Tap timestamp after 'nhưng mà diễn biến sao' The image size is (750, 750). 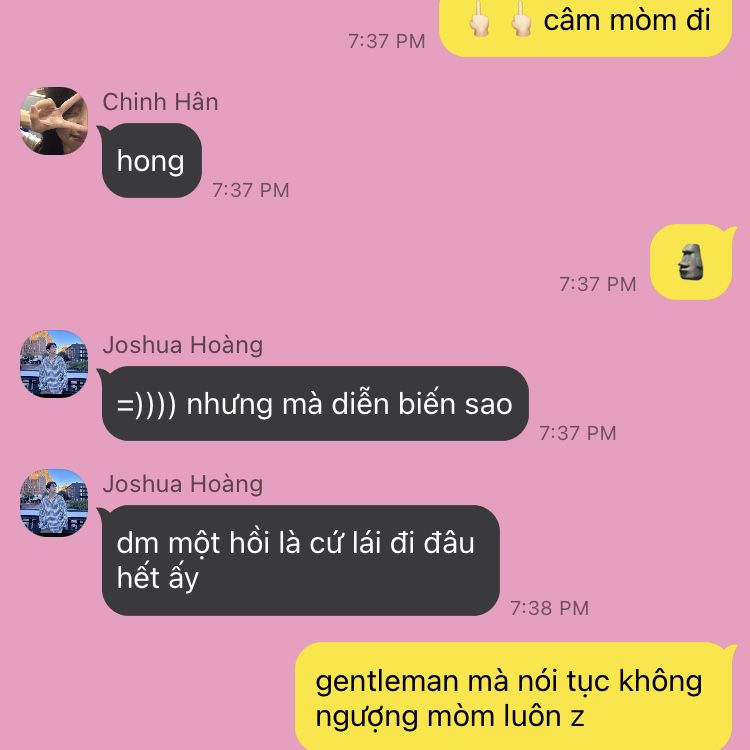point(578,433)
